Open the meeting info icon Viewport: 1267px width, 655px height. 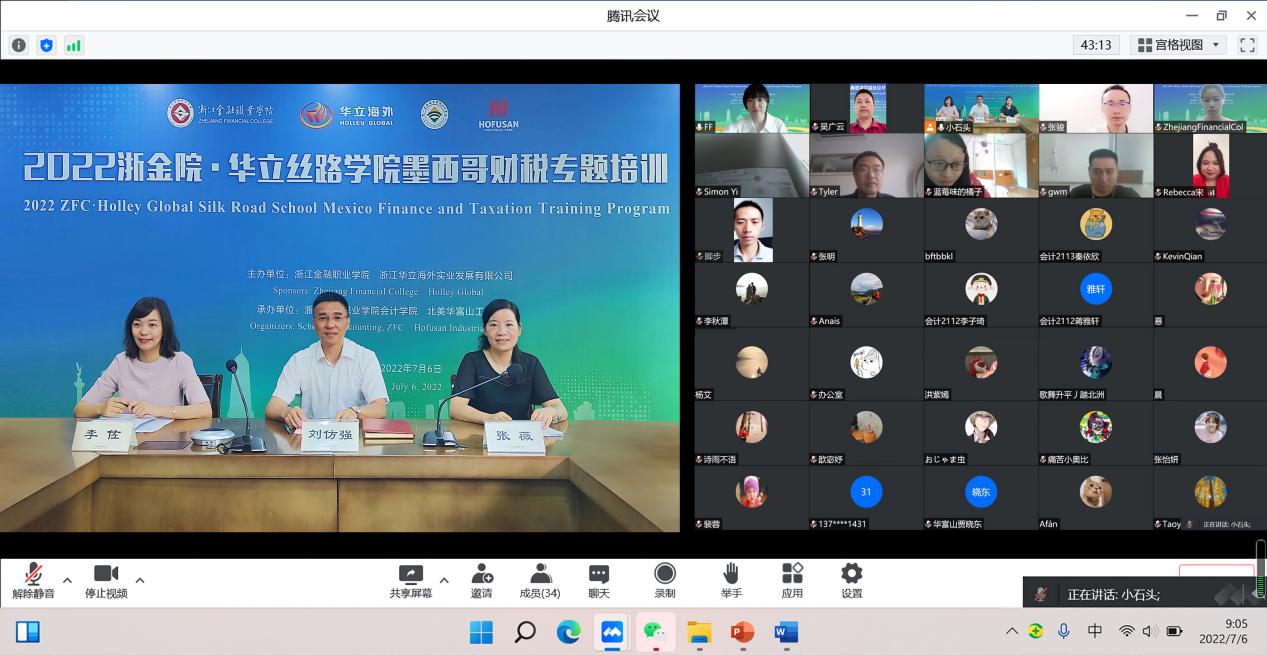click(19, 45)
